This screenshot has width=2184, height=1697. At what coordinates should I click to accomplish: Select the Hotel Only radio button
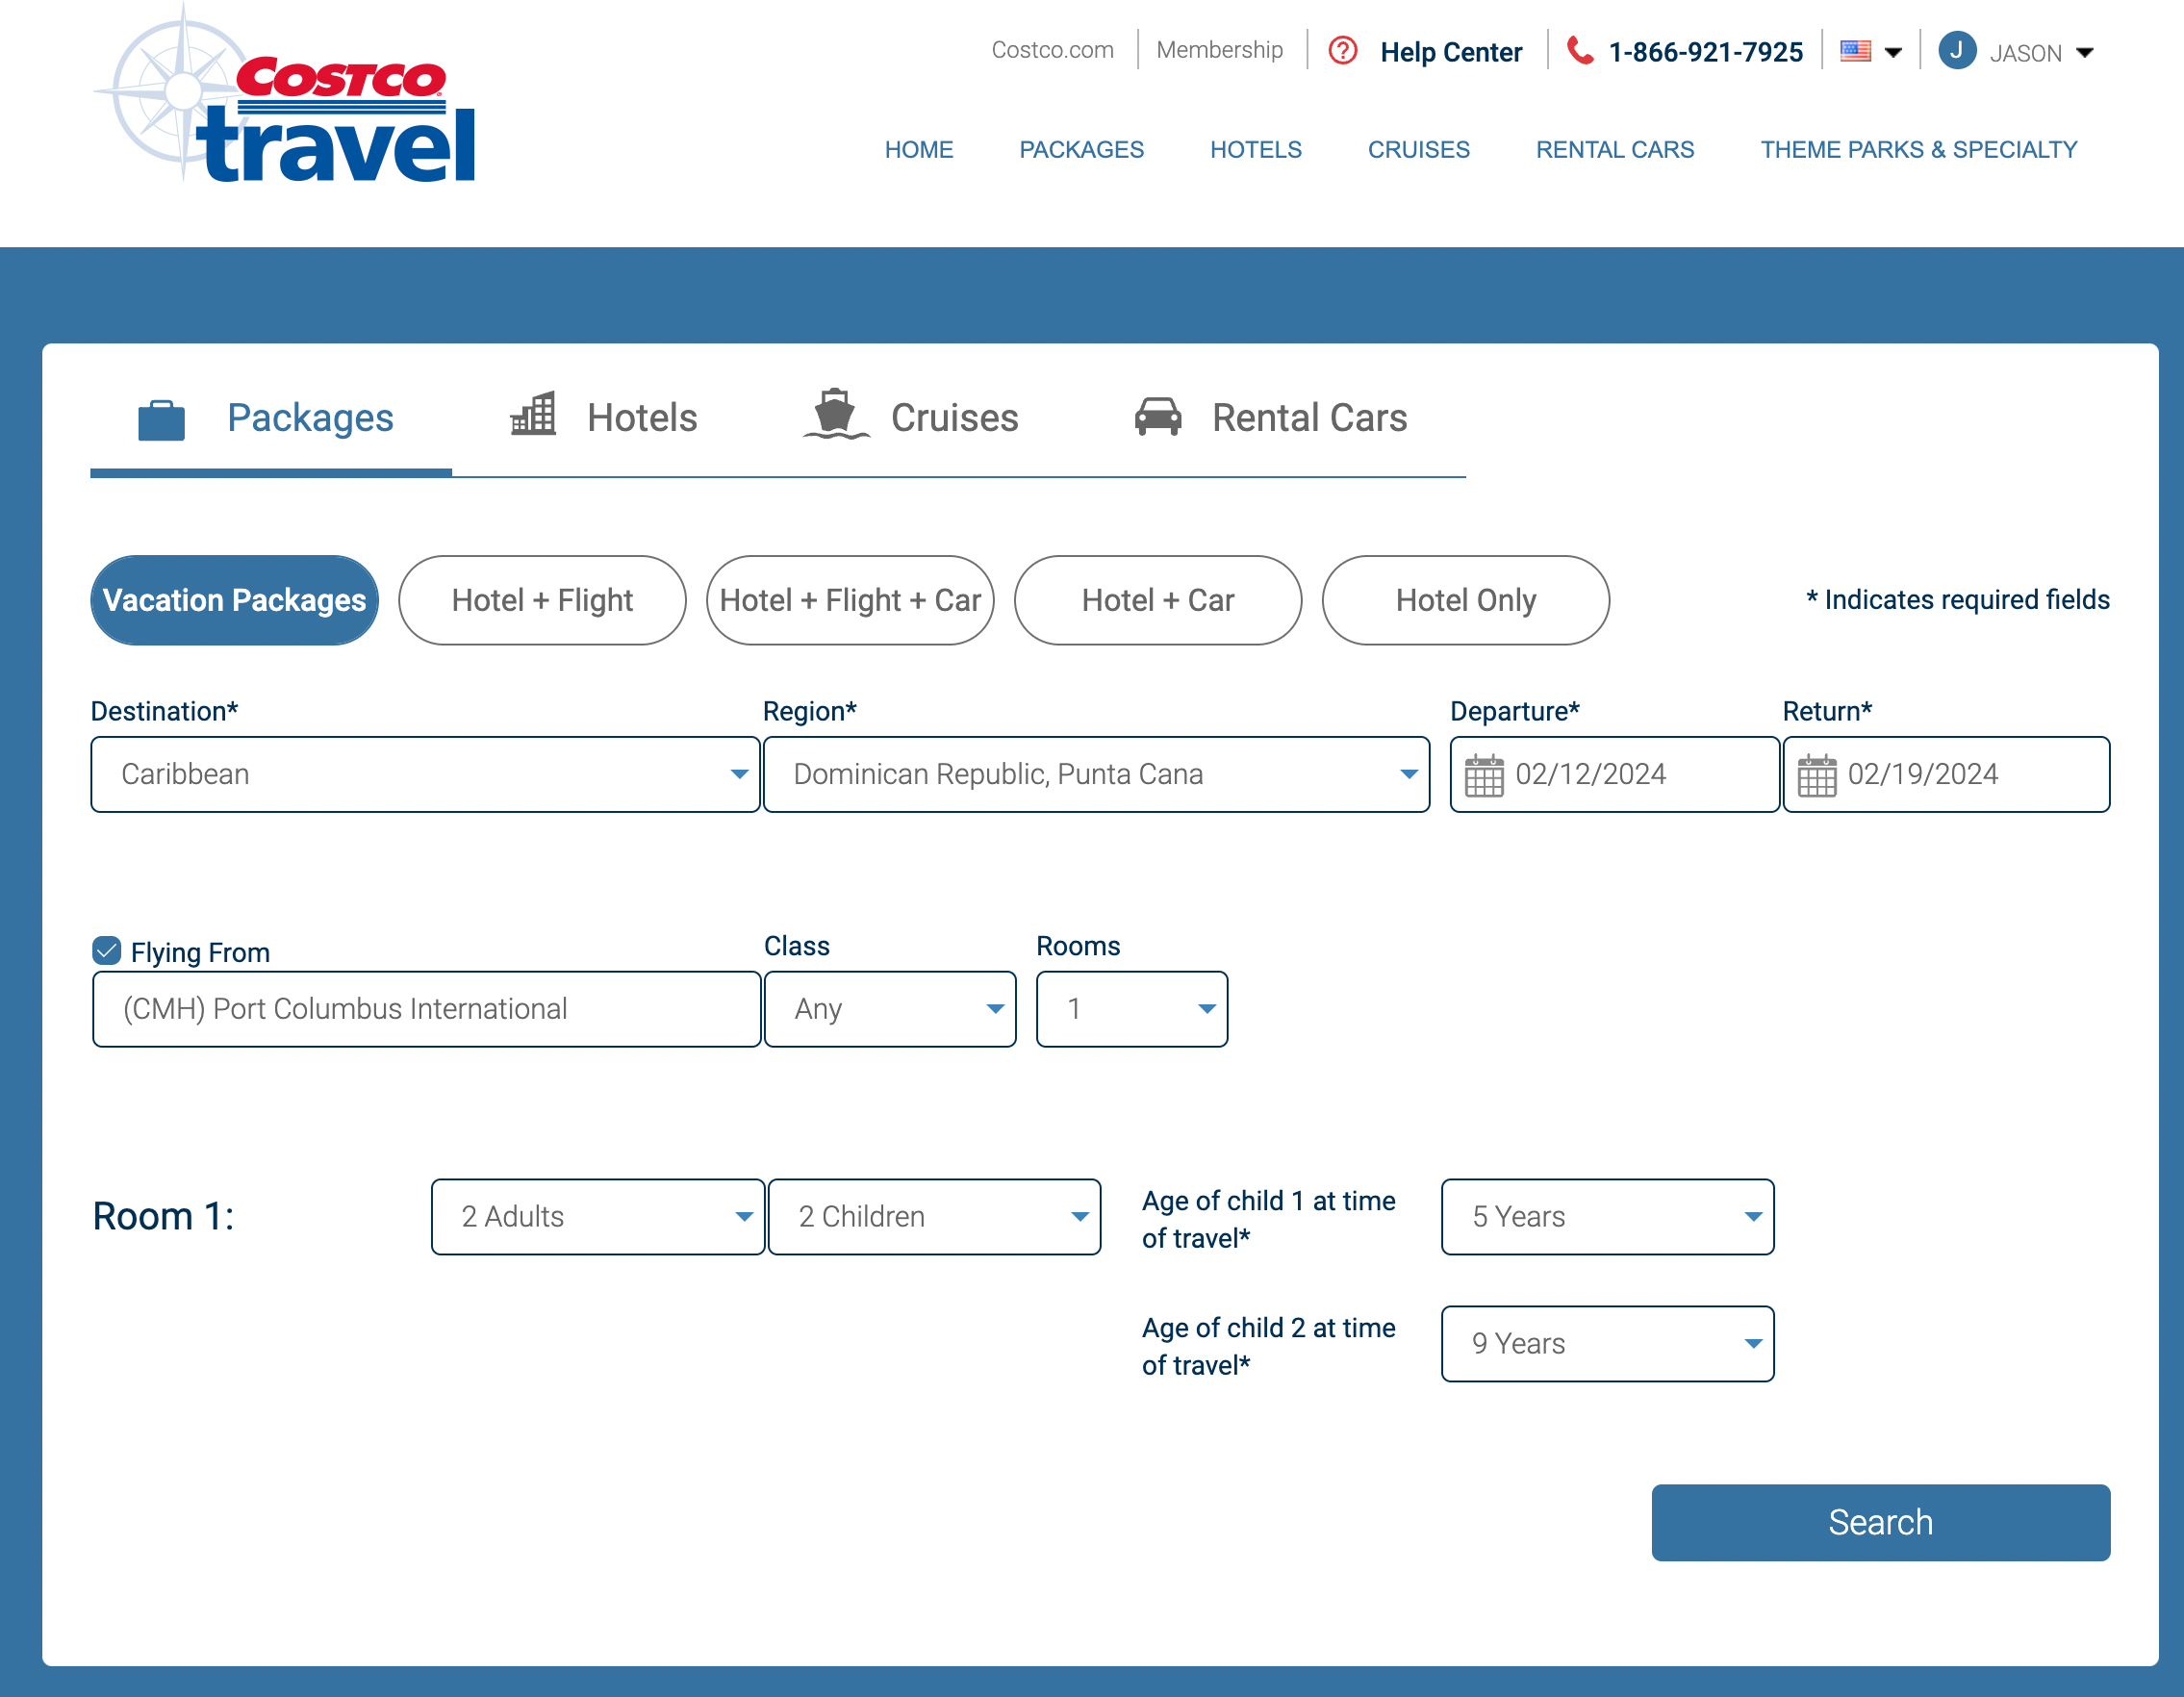coord(1466,599)
